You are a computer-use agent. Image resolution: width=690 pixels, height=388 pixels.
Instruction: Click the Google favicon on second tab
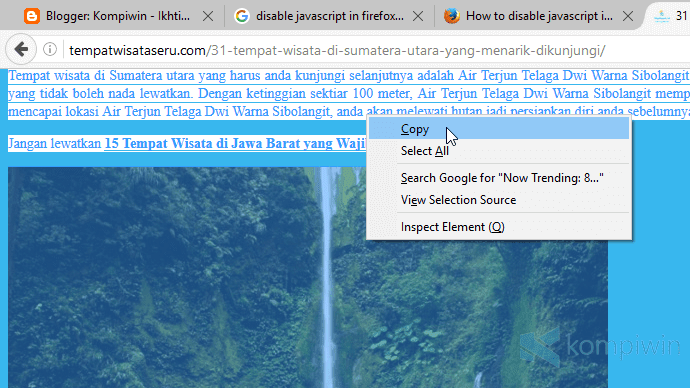click(x=242, y=16)
